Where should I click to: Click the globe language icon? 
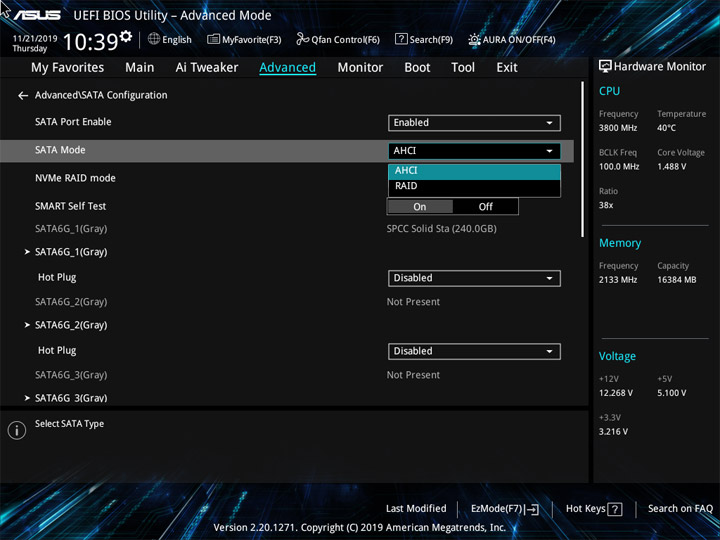[154, 39]
